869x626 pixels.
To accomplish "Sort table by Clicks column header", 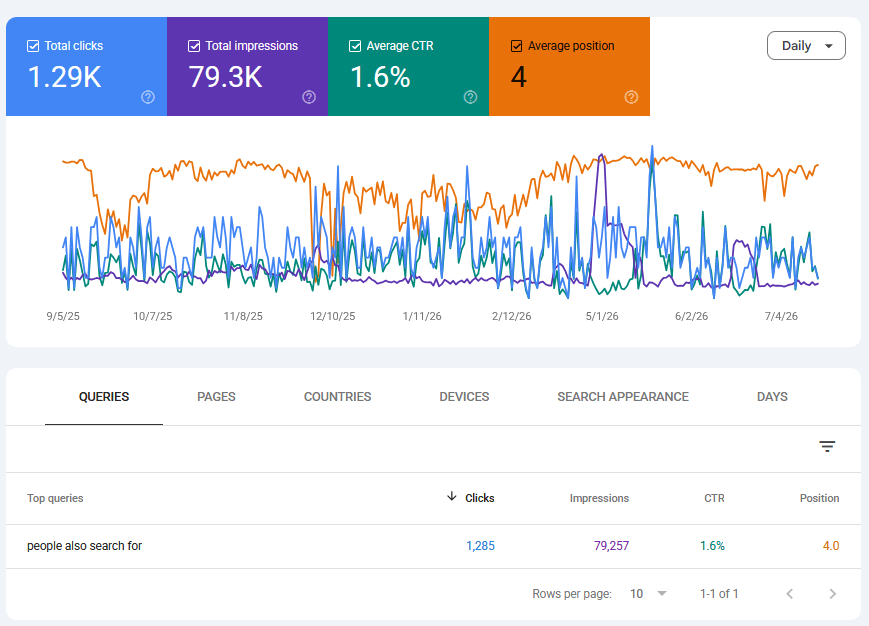I will pos(479,498).
